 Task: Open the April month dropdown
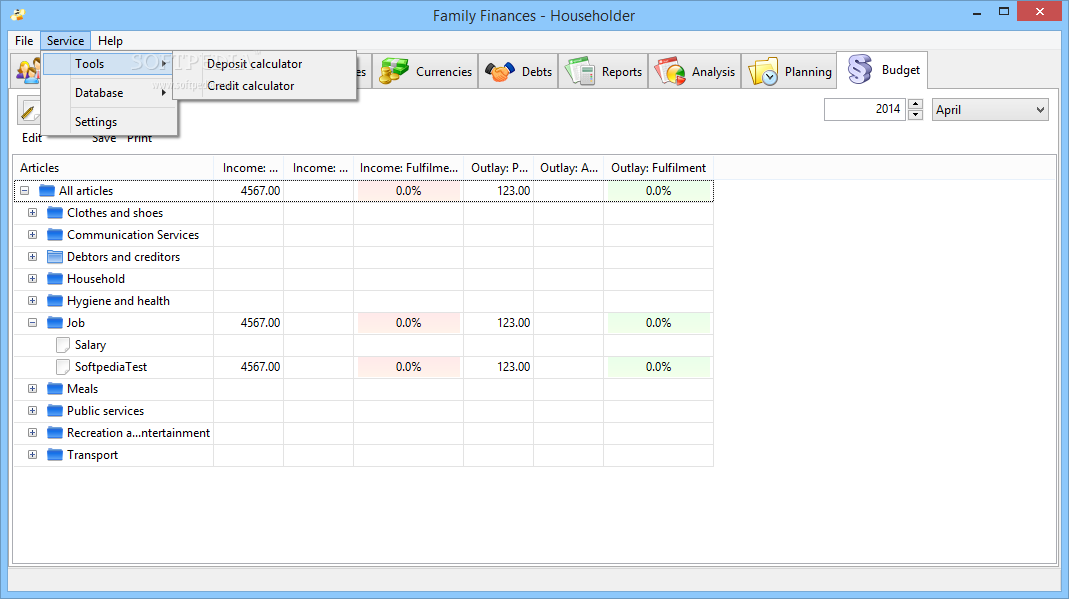tap(990, 110)
